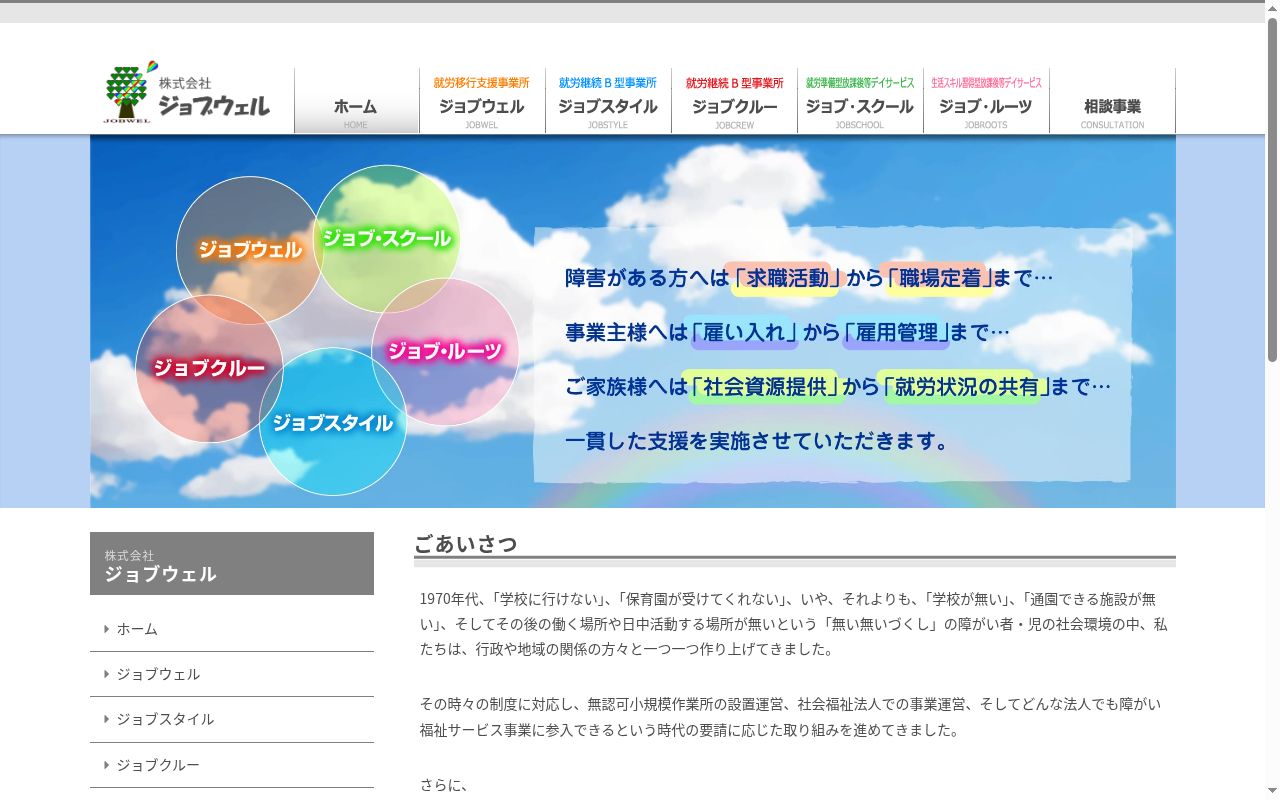The height and width of the screenshot is (800, 1280).
Task: Open the ジョブ・ルーツ JOBROOTS nav tab
Action: point(986,101)
